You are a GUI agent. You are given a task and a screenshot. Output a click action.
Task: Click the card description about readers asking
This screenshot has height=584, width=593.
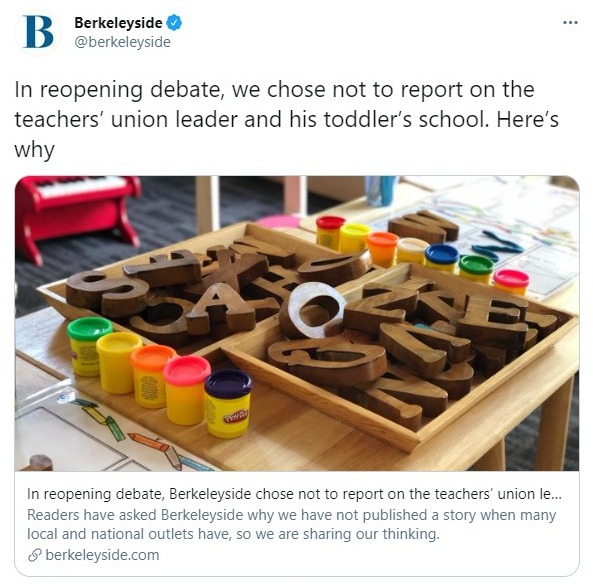click(x=291, y=525)
